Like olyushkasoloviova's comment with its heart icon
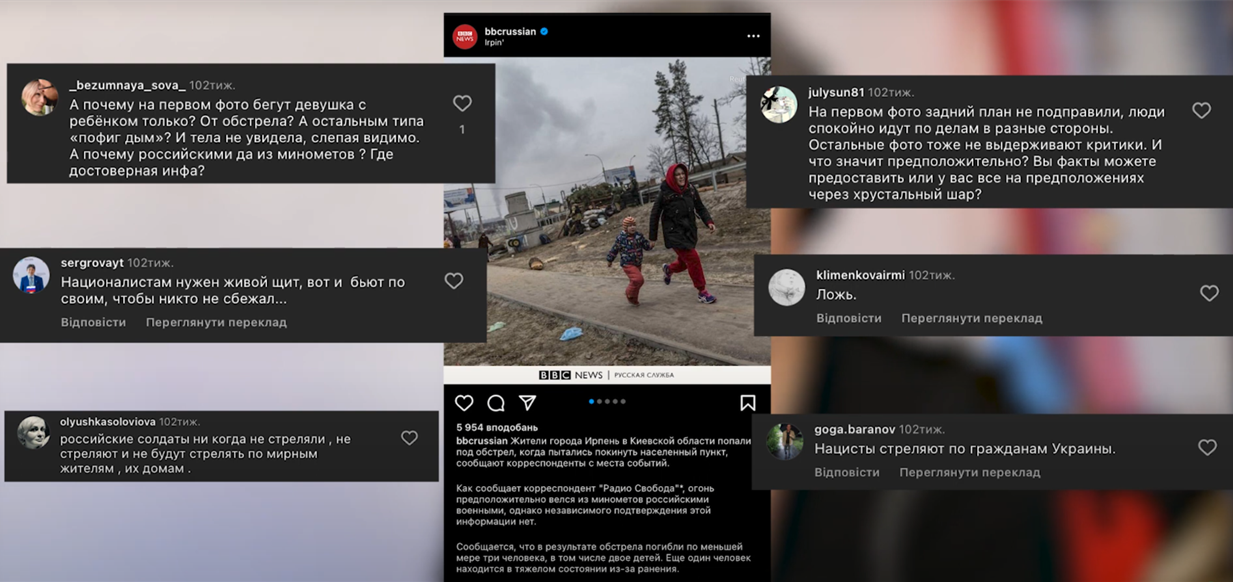The width and height of the screenshot is (1233, 582). point(409,437)
